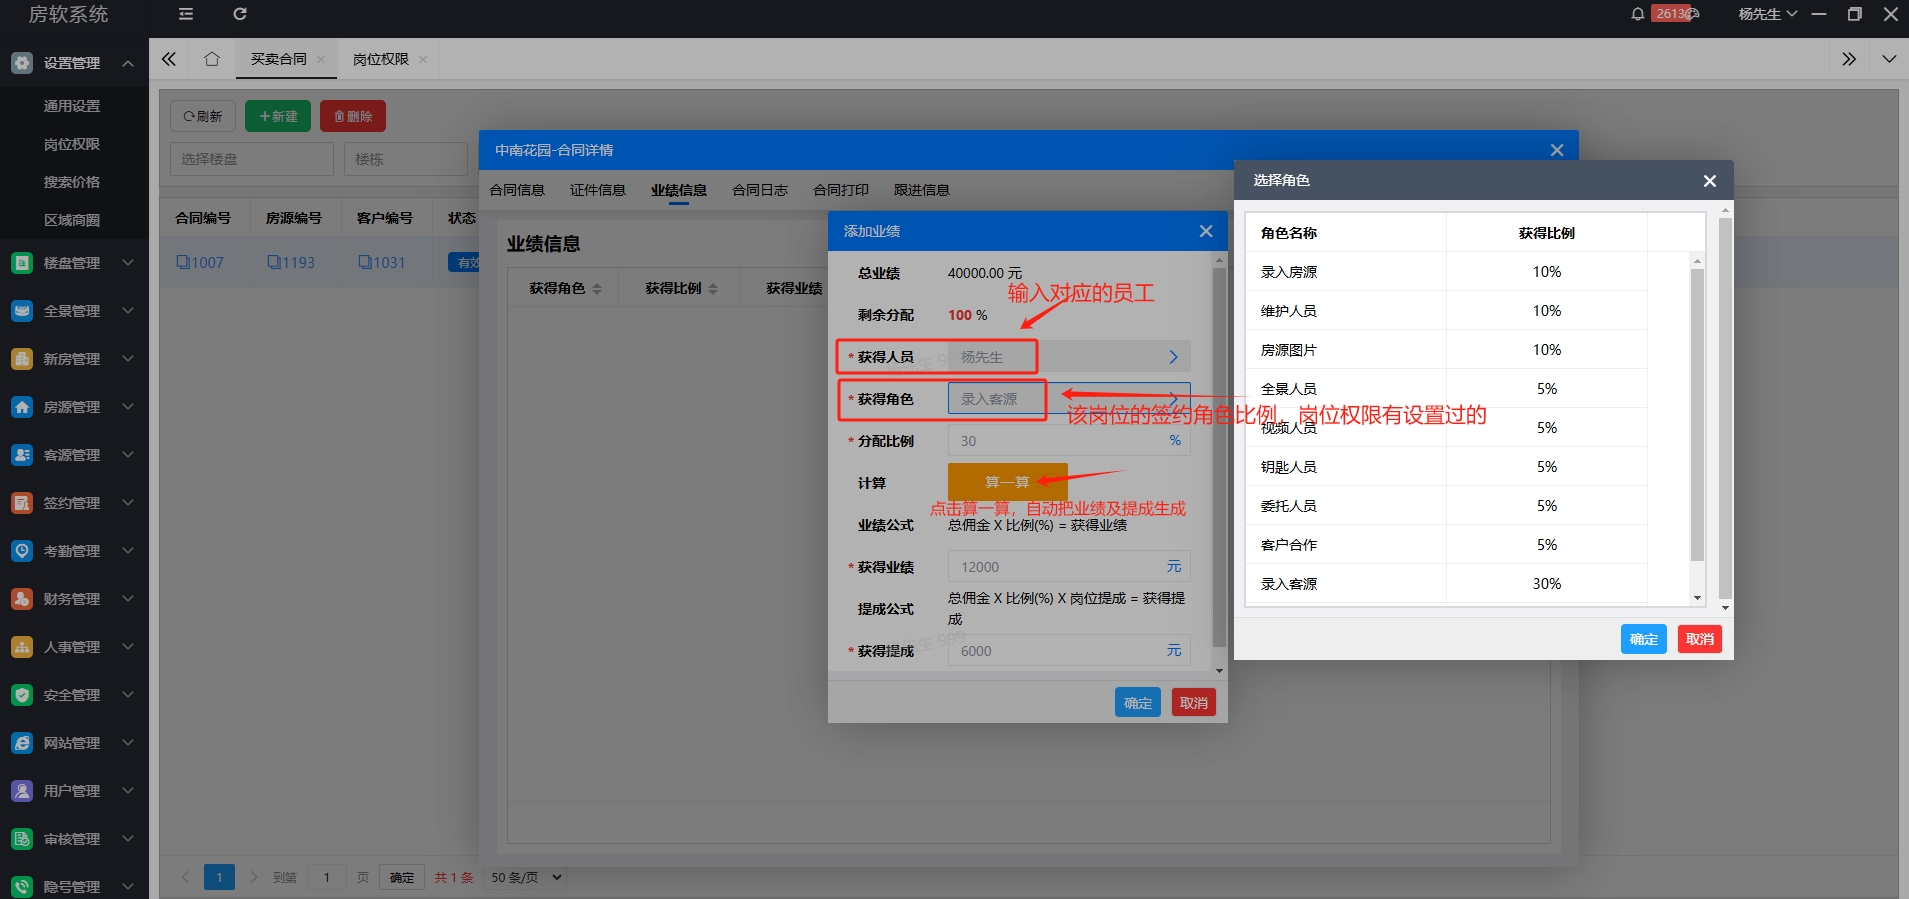
Task: Expand 房源管理 menu chevron
Action: 128,407
